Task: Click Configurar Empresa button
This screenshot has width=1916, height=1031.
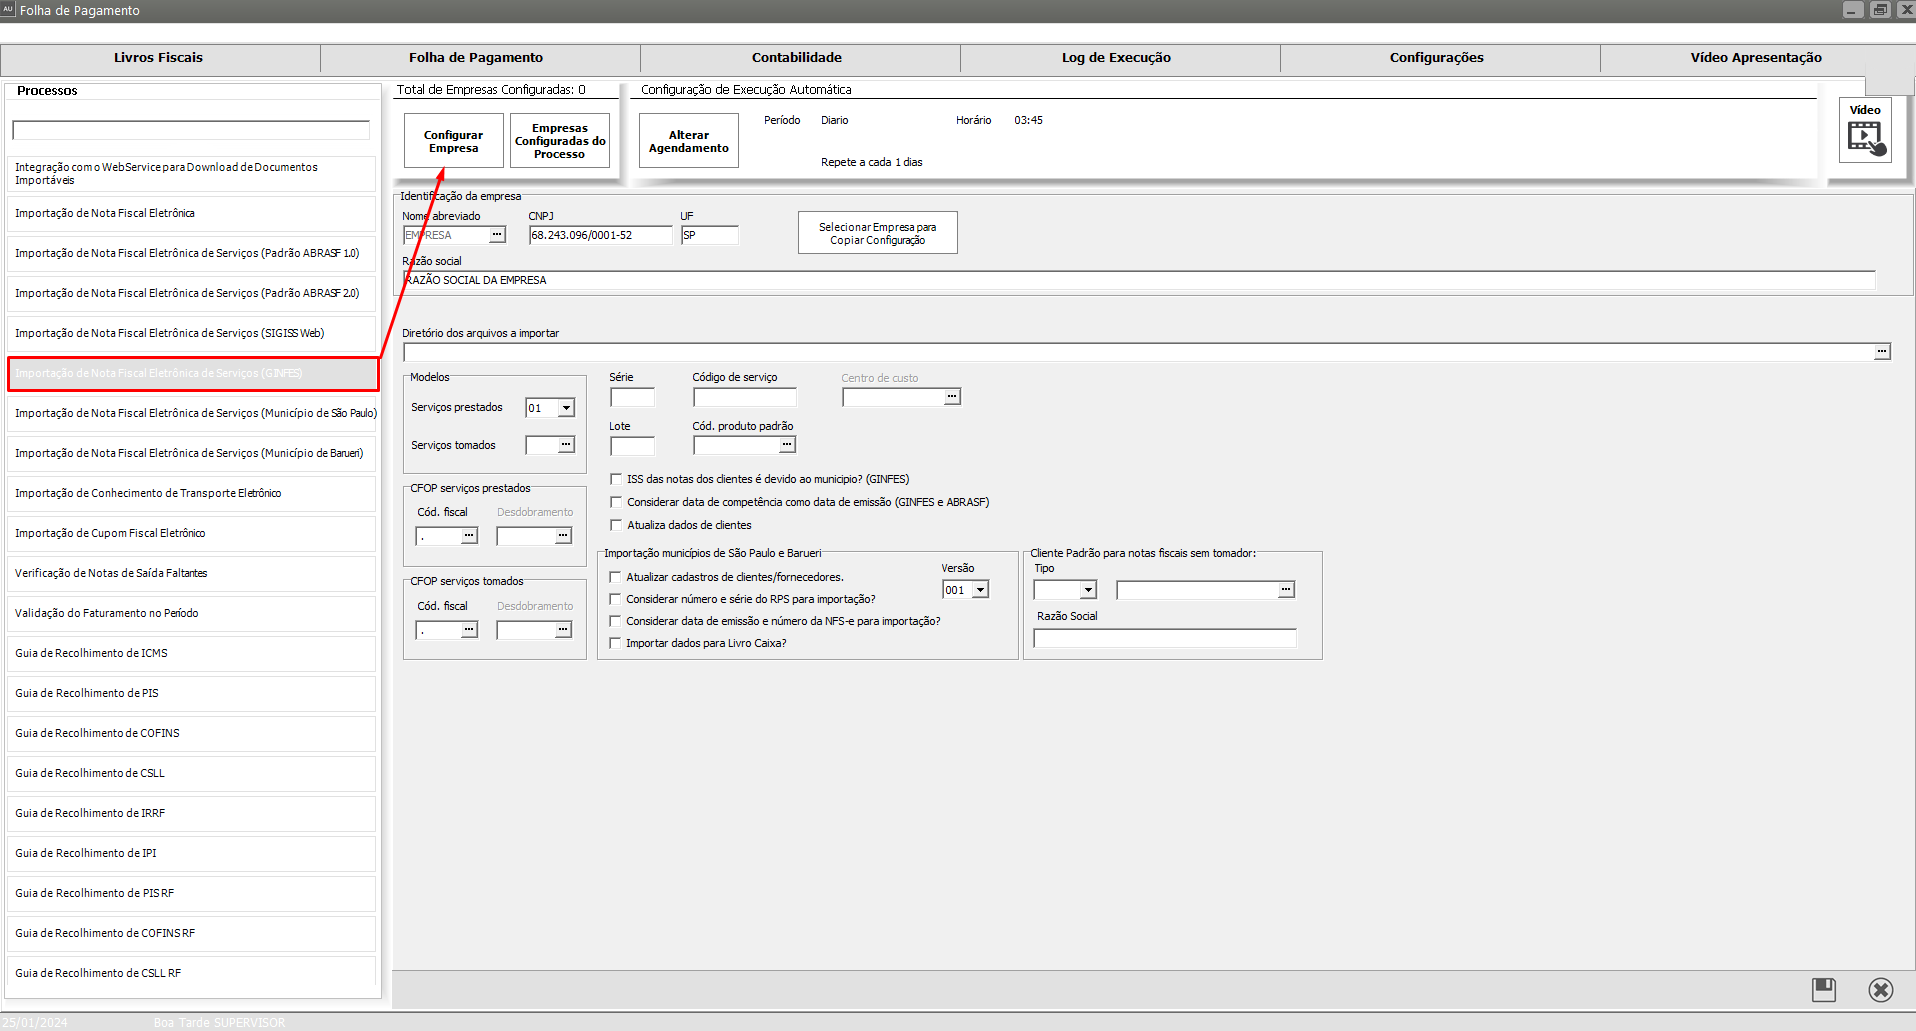Action: [x=454, y=141]
